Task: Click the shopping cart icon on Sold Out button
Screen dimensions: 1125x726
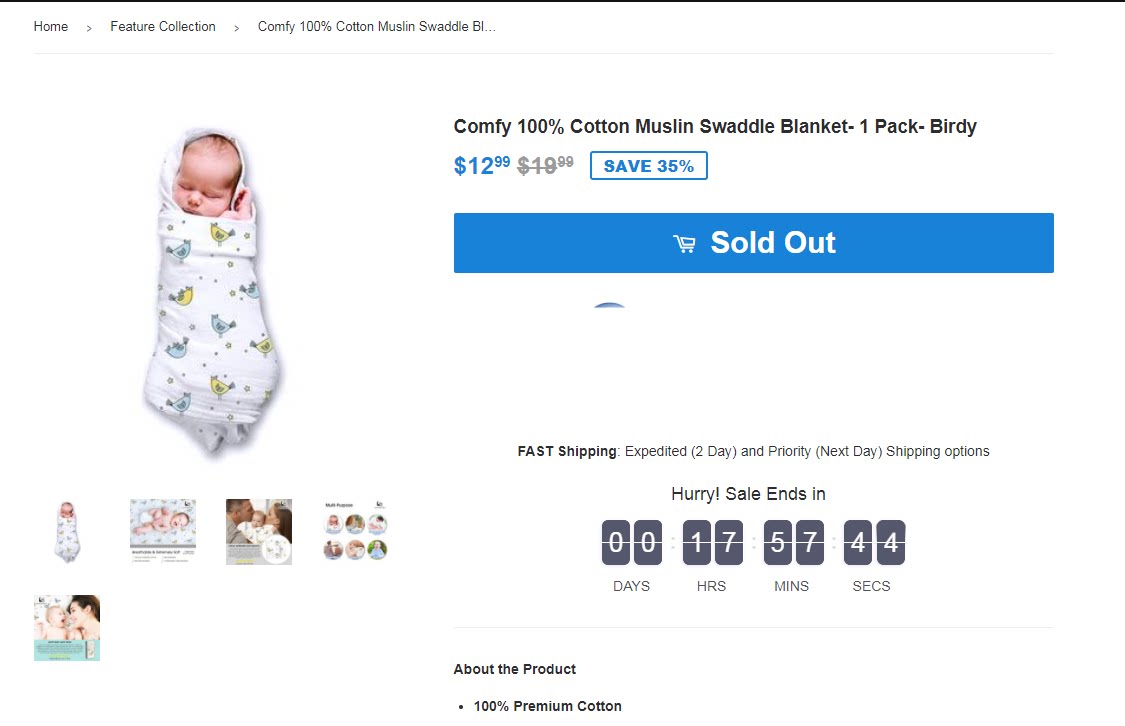Action: [x=685, y=243]
